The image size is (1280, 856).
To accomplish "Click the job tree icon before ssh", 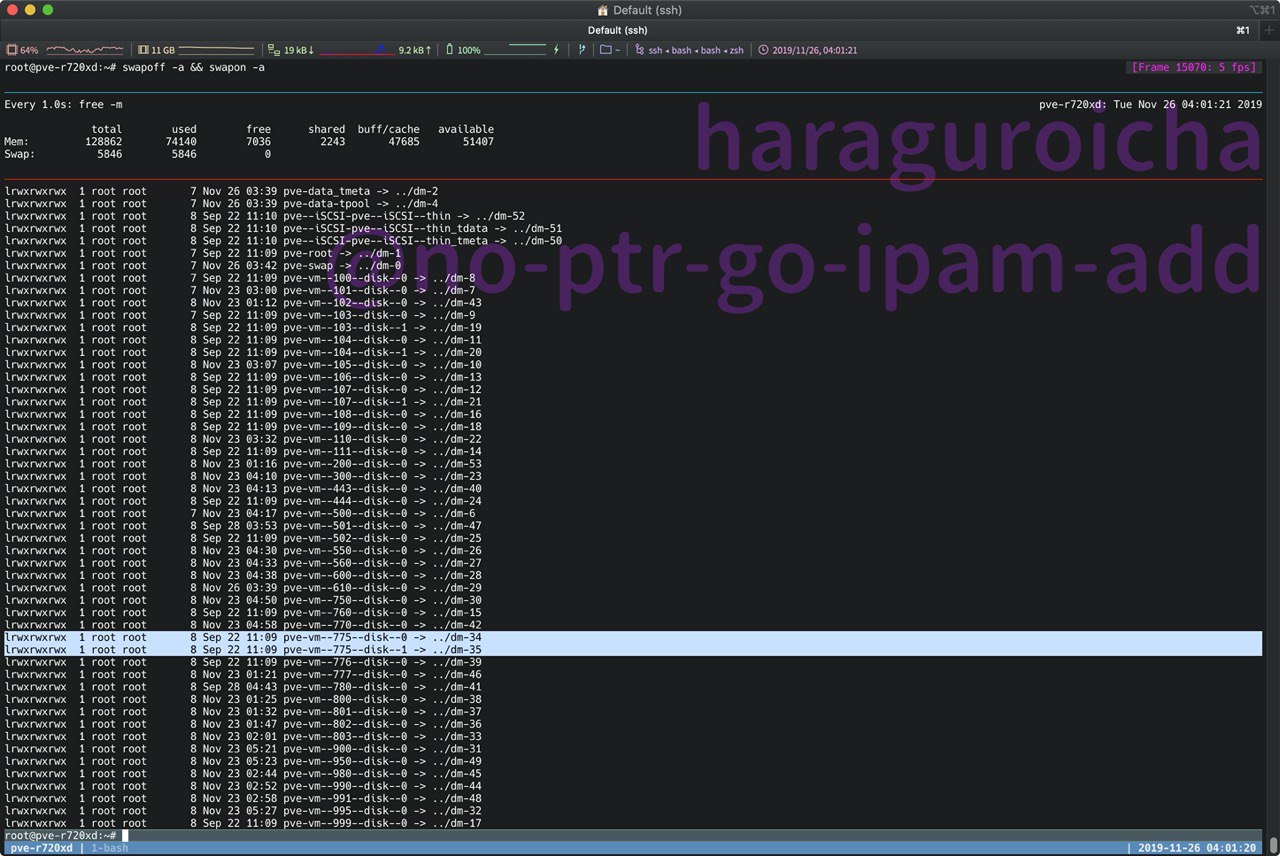I will point(639,50).
